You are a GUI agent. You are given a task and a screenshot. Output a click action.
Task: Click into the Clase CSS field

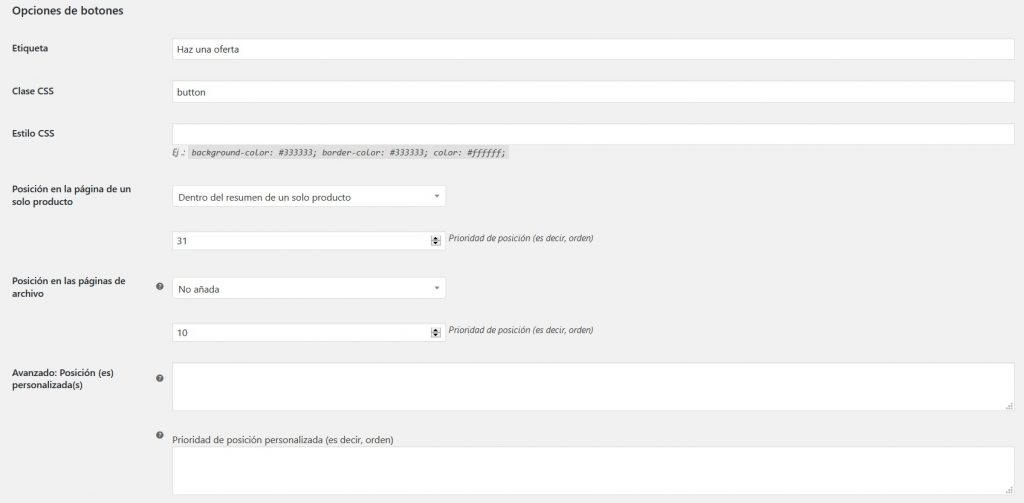pyautogui.click(x=593, y=92)
